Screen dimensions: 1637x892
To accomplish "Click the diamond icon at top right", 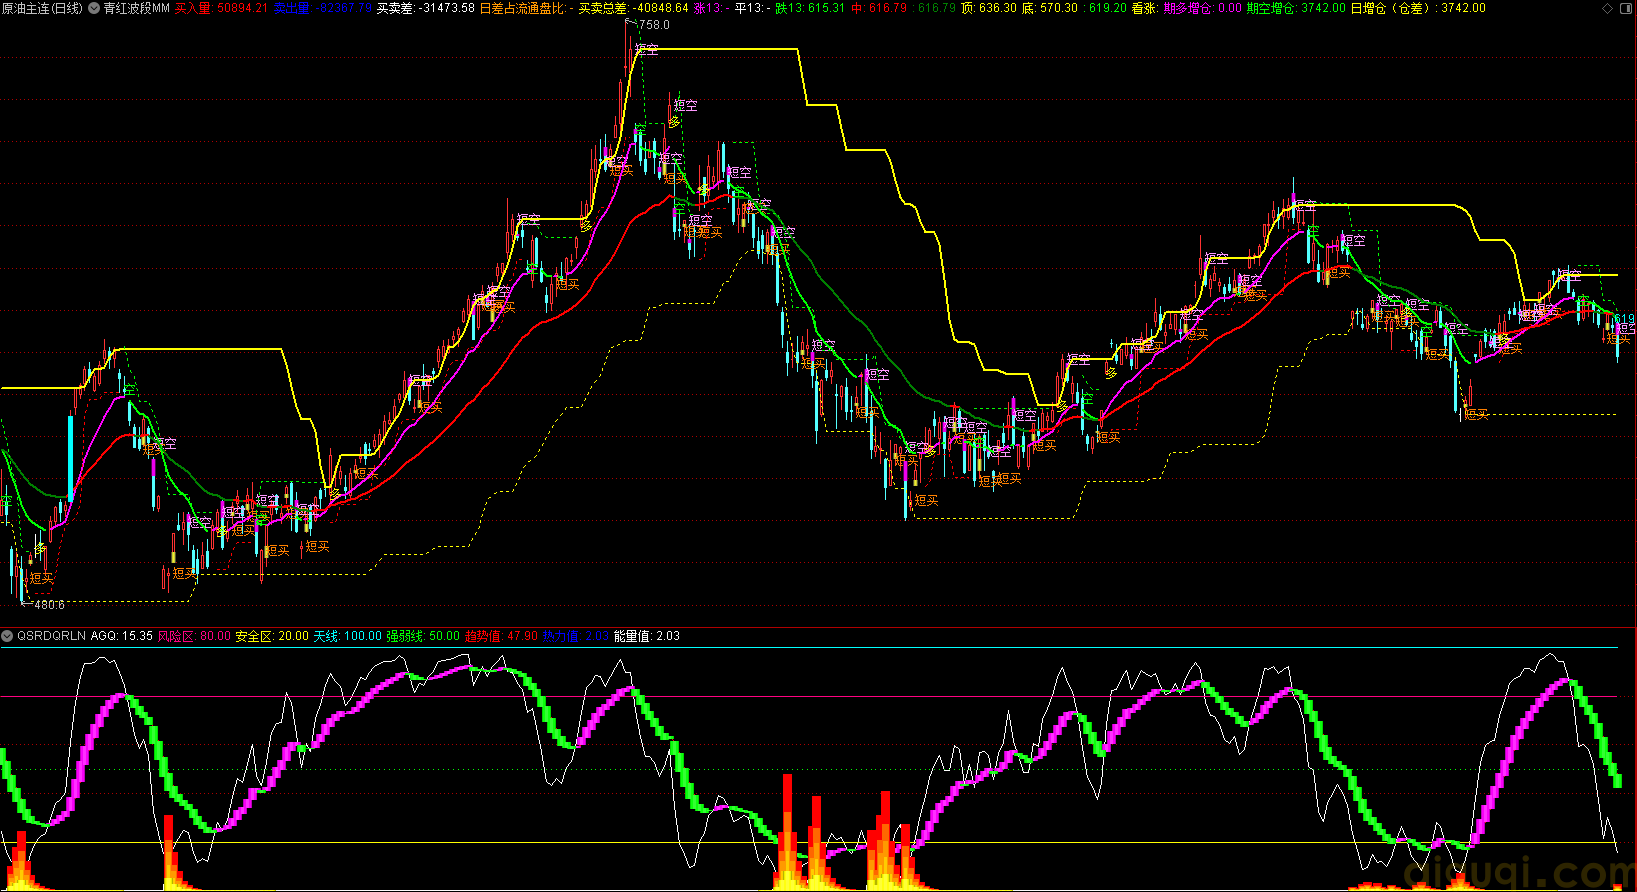I will tap(1607, 8).
